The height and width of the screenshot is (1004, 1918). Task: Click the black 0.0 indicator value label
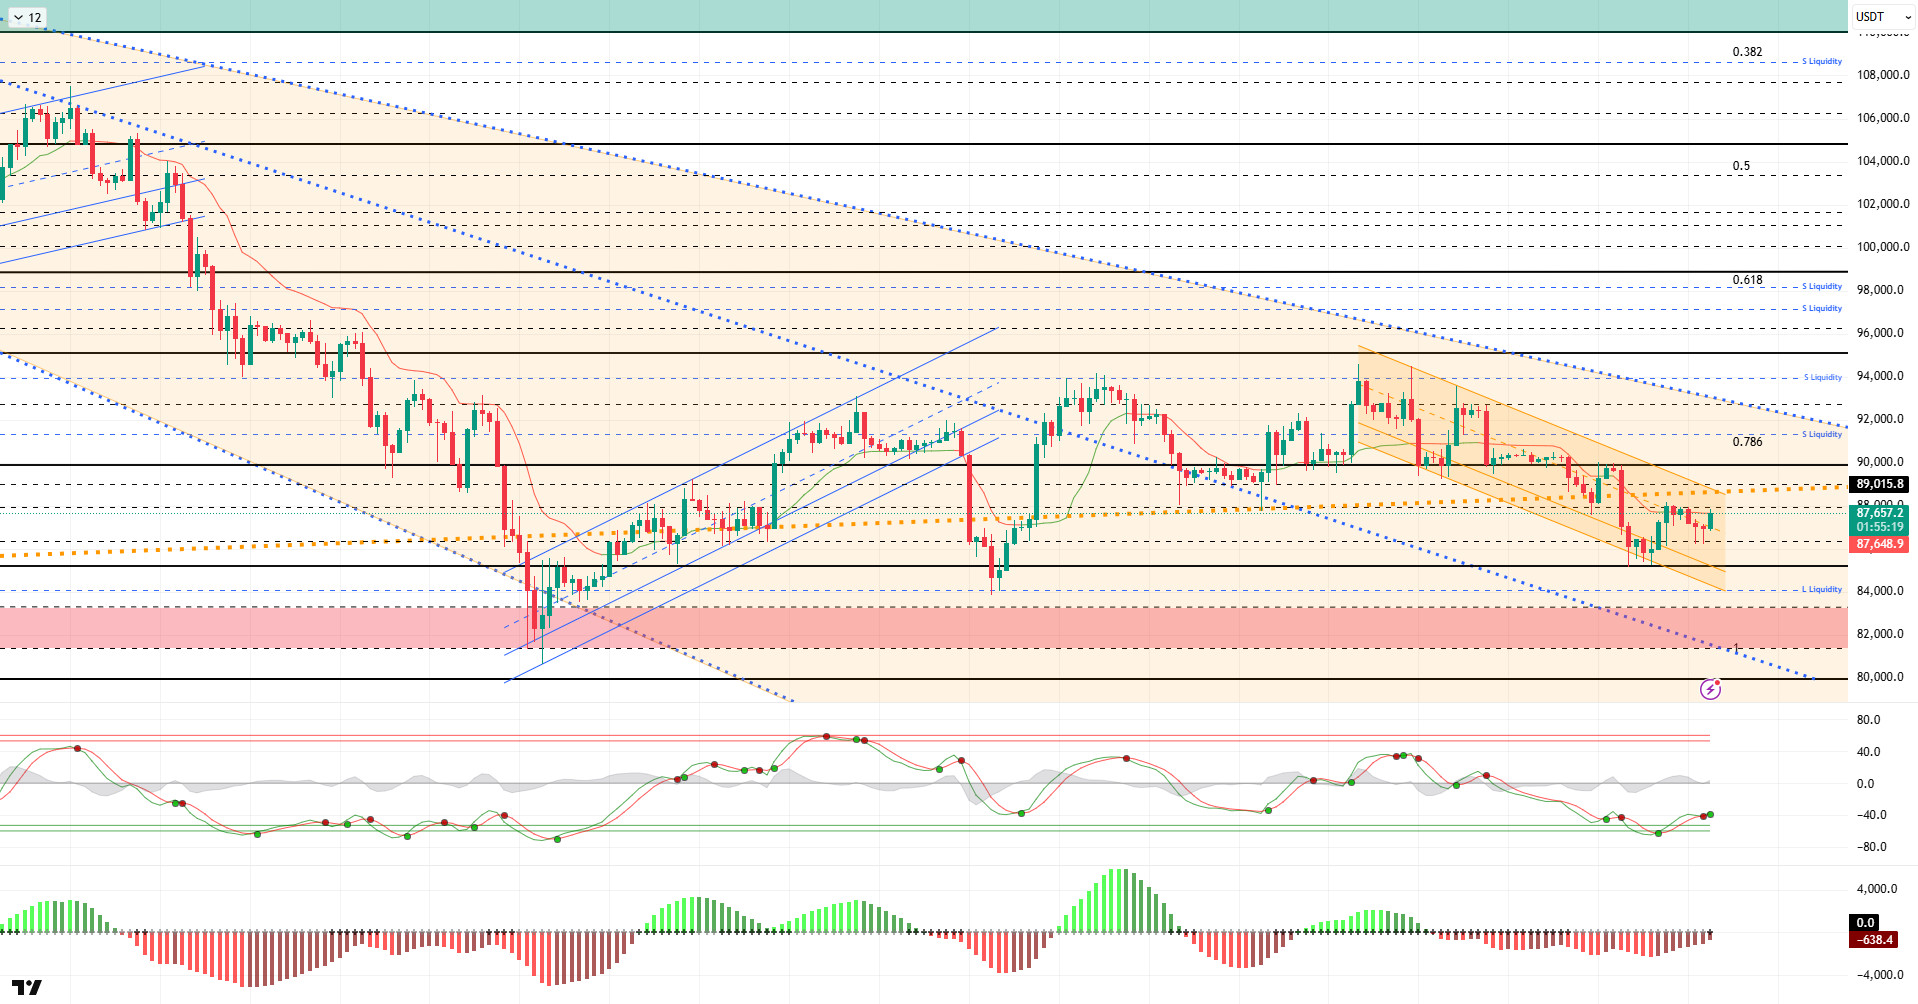(1865, 923)
